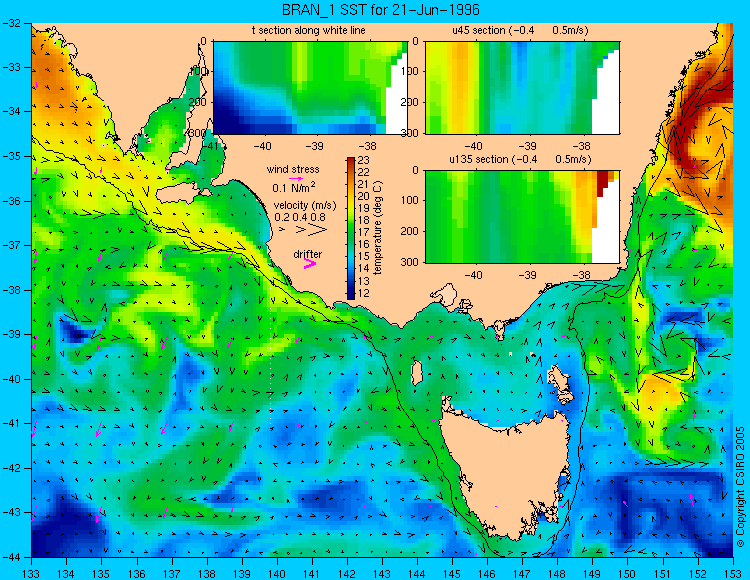Screen dimensions: 750x580
Task: Click the 'velocity (m/s)' legend label
Action: (x=305, y=206)
